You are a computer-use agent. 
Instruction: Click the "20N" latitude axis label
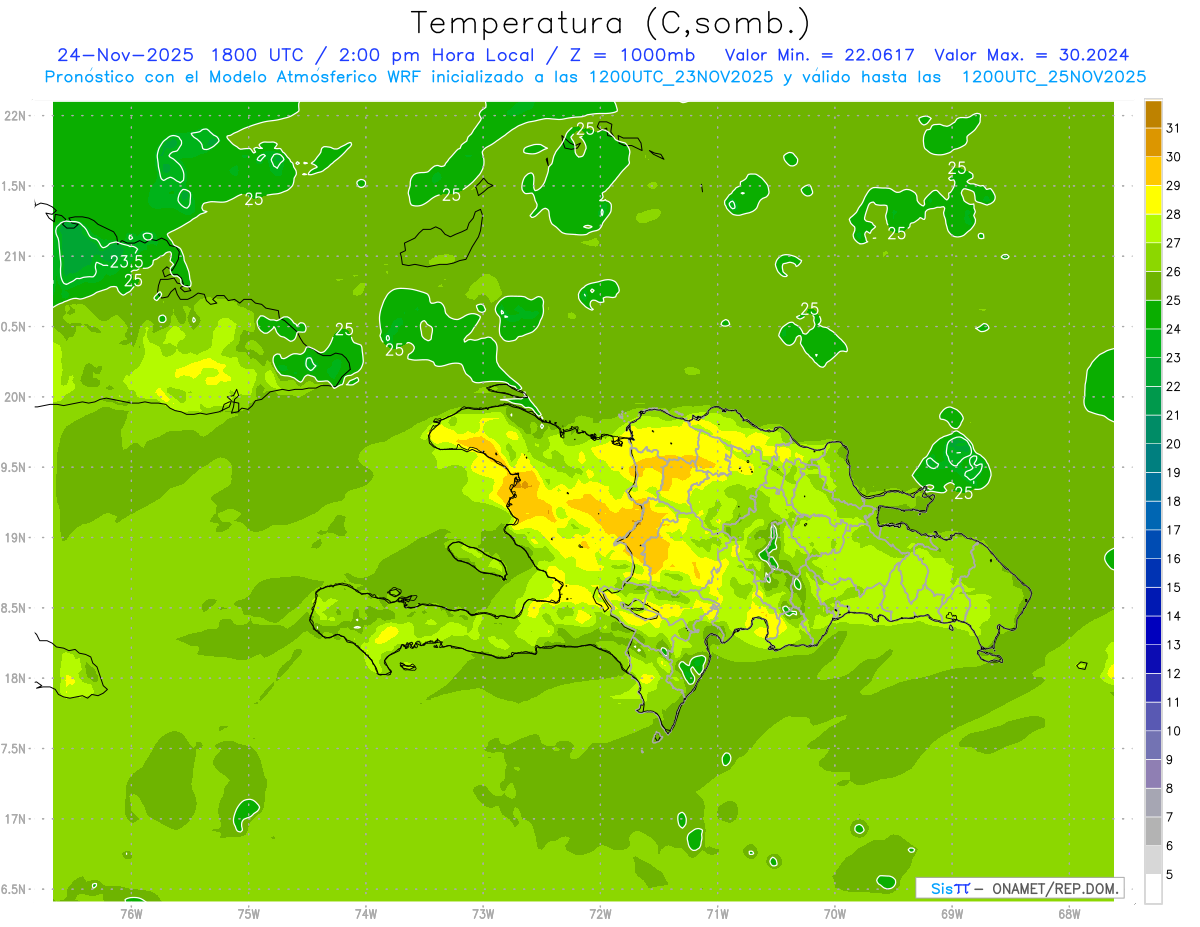(x=15, y=397)
